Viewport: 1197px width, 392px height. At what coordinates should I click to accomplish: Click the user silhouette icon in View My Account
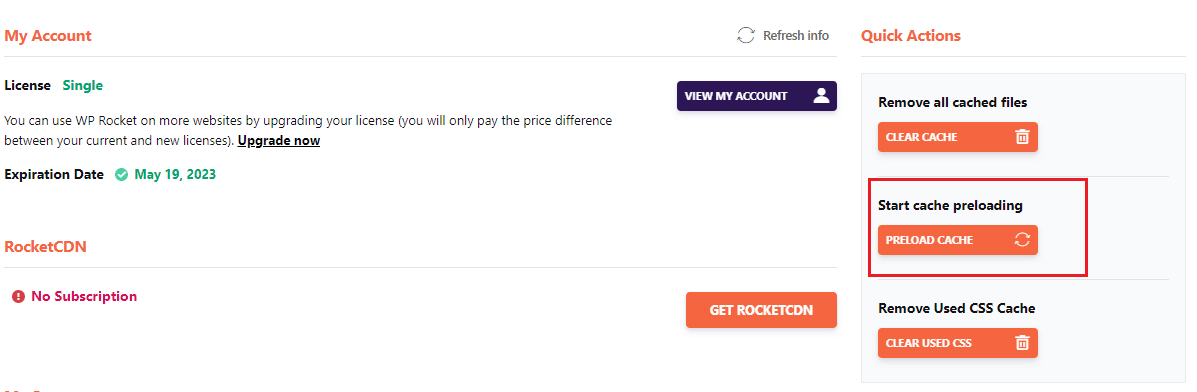coord(821,96)
